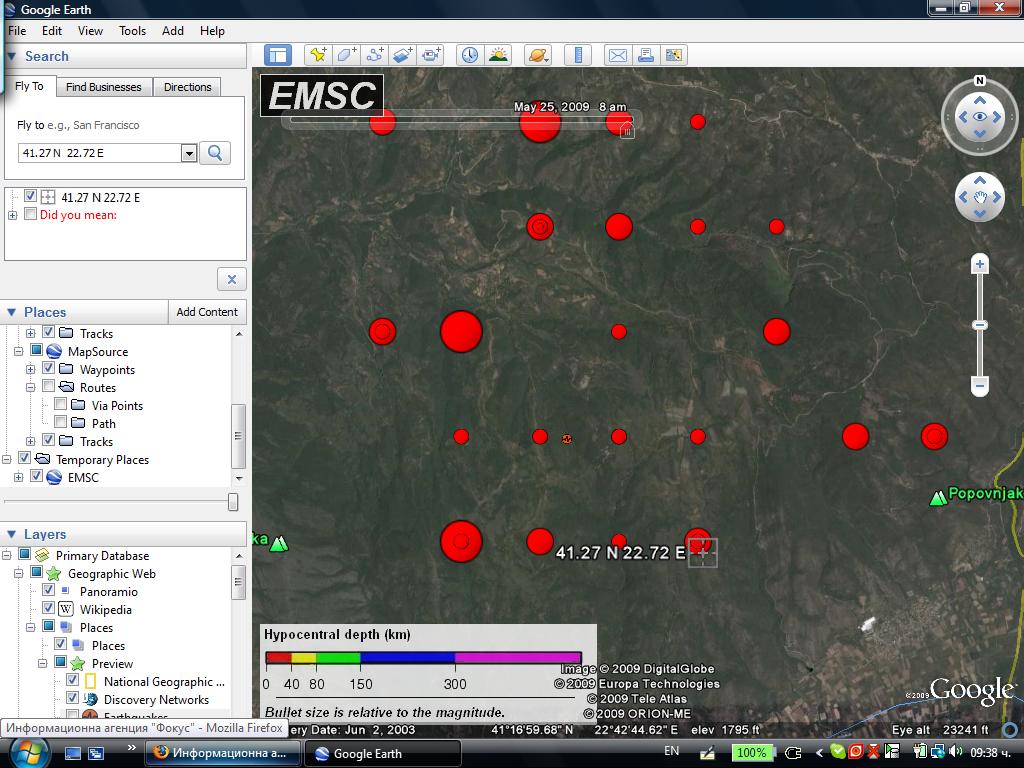Open the Edit menu
The width and height of the screenshot is (1024, 768).
click(x=52, y=31)
